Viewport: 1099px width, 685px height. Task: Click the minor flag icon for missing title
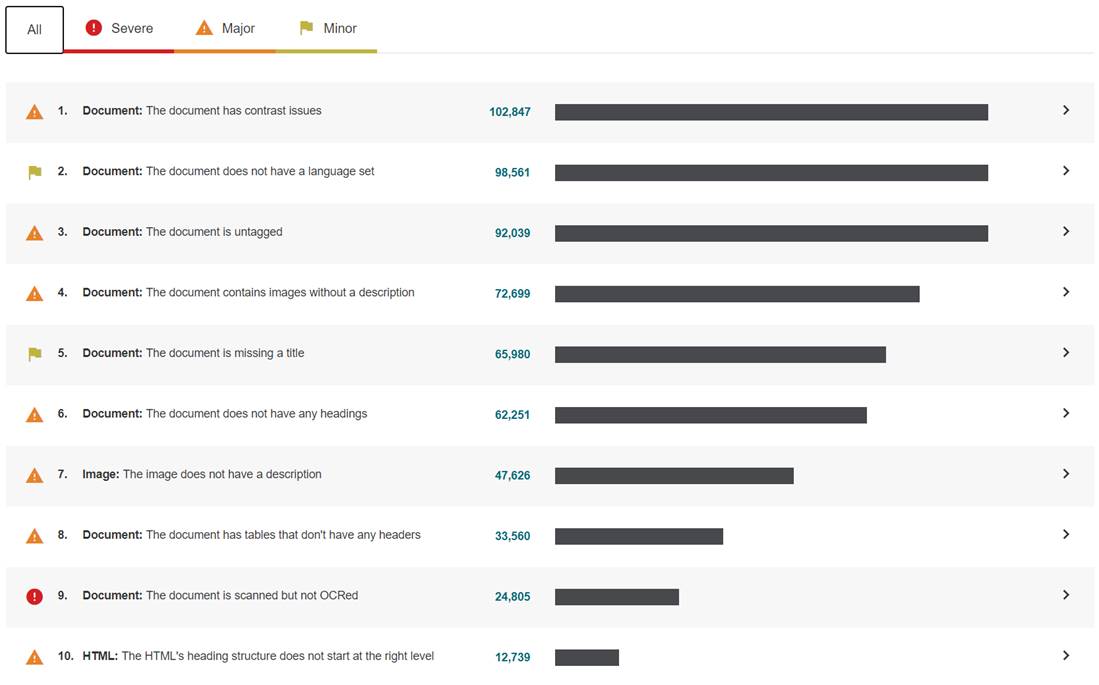tap(34, 354)
